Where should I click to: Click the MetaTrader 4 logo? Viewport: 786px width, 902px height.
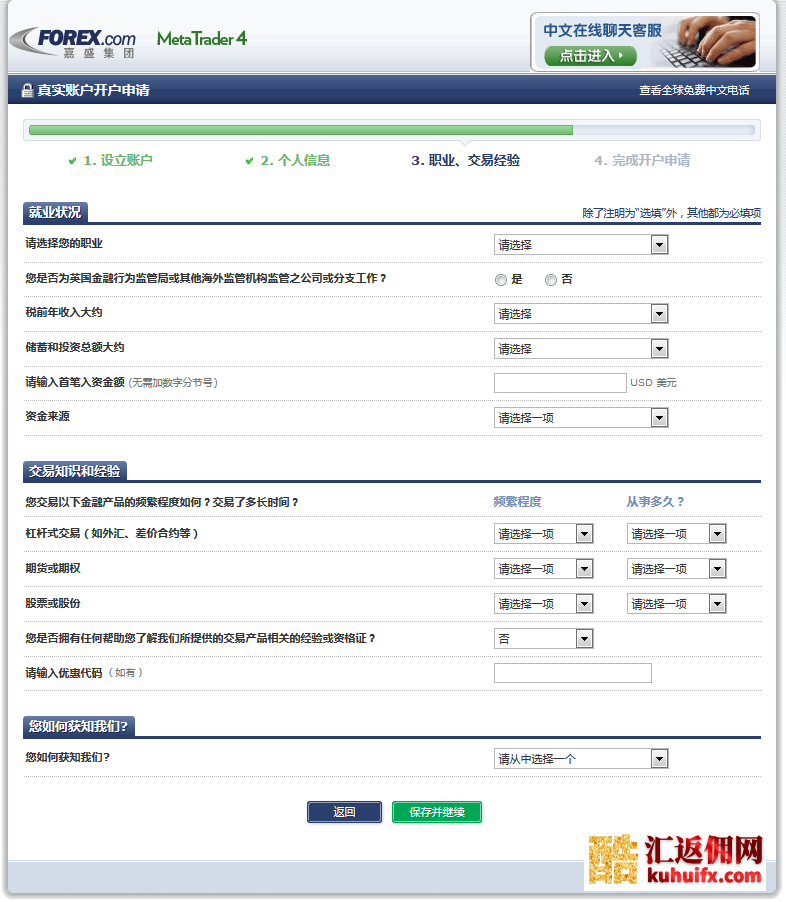click(201, 39)
